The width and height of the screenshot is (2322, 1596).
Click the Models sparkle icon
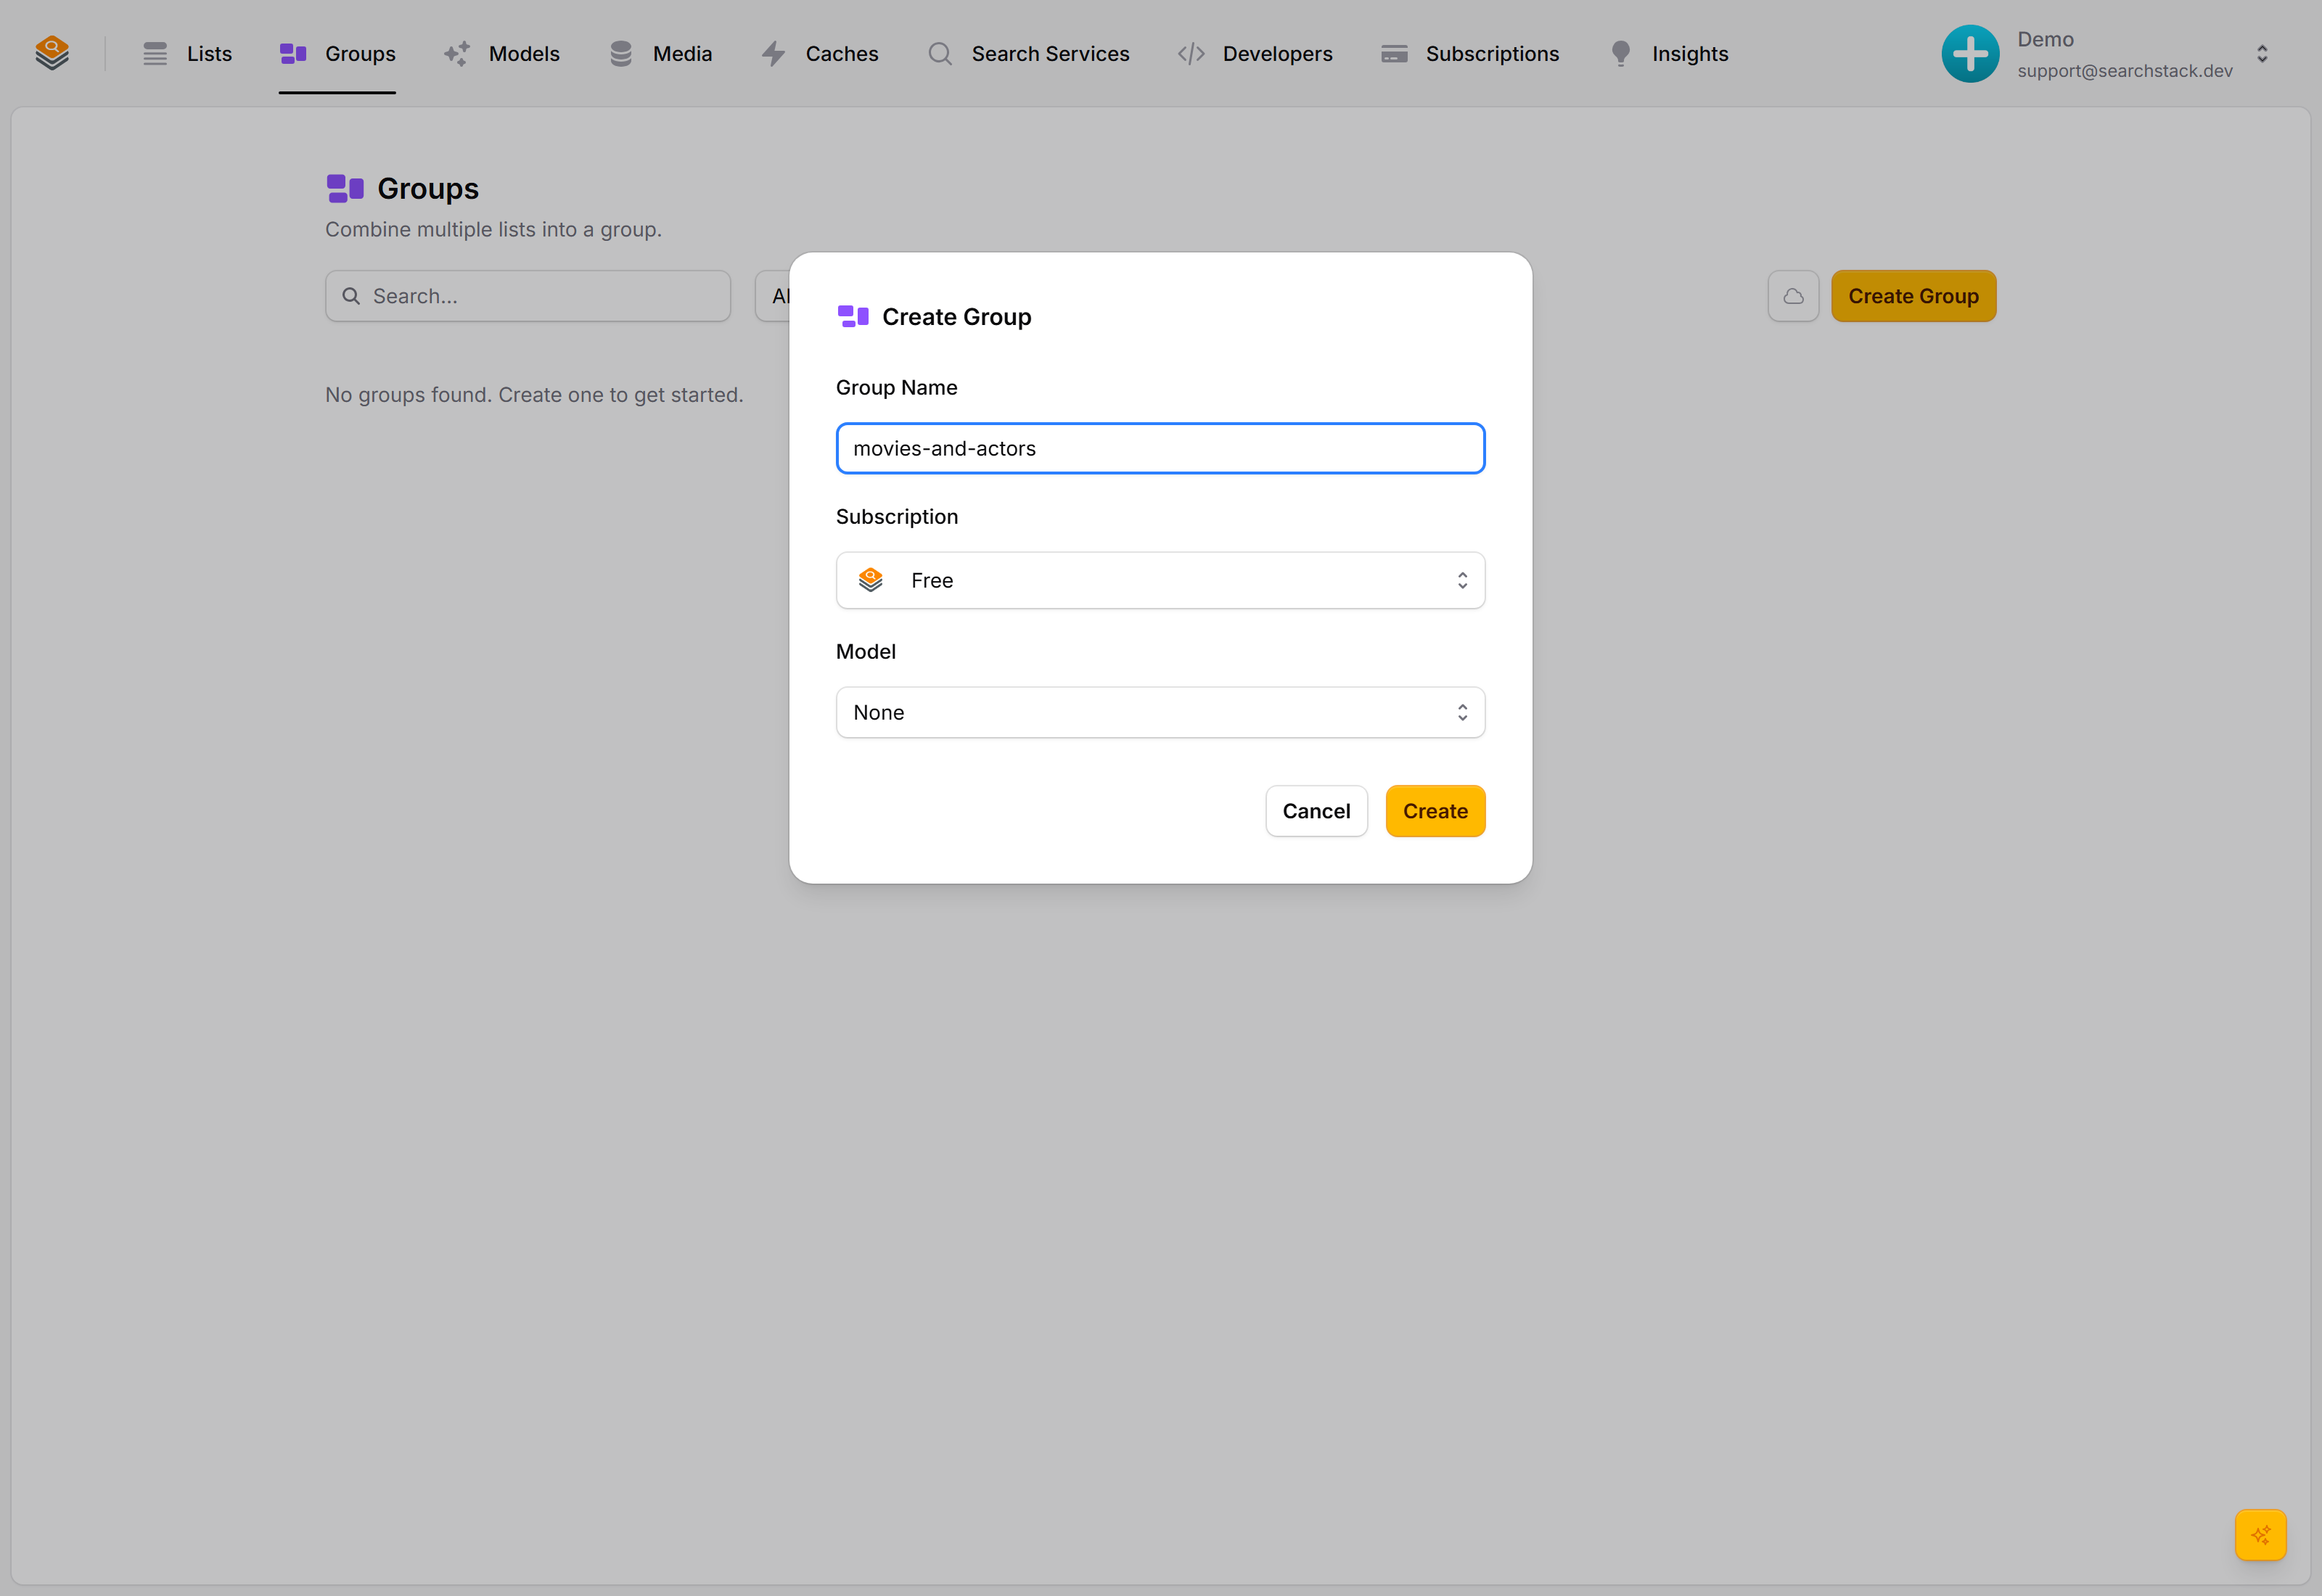(x=457, y=54)
